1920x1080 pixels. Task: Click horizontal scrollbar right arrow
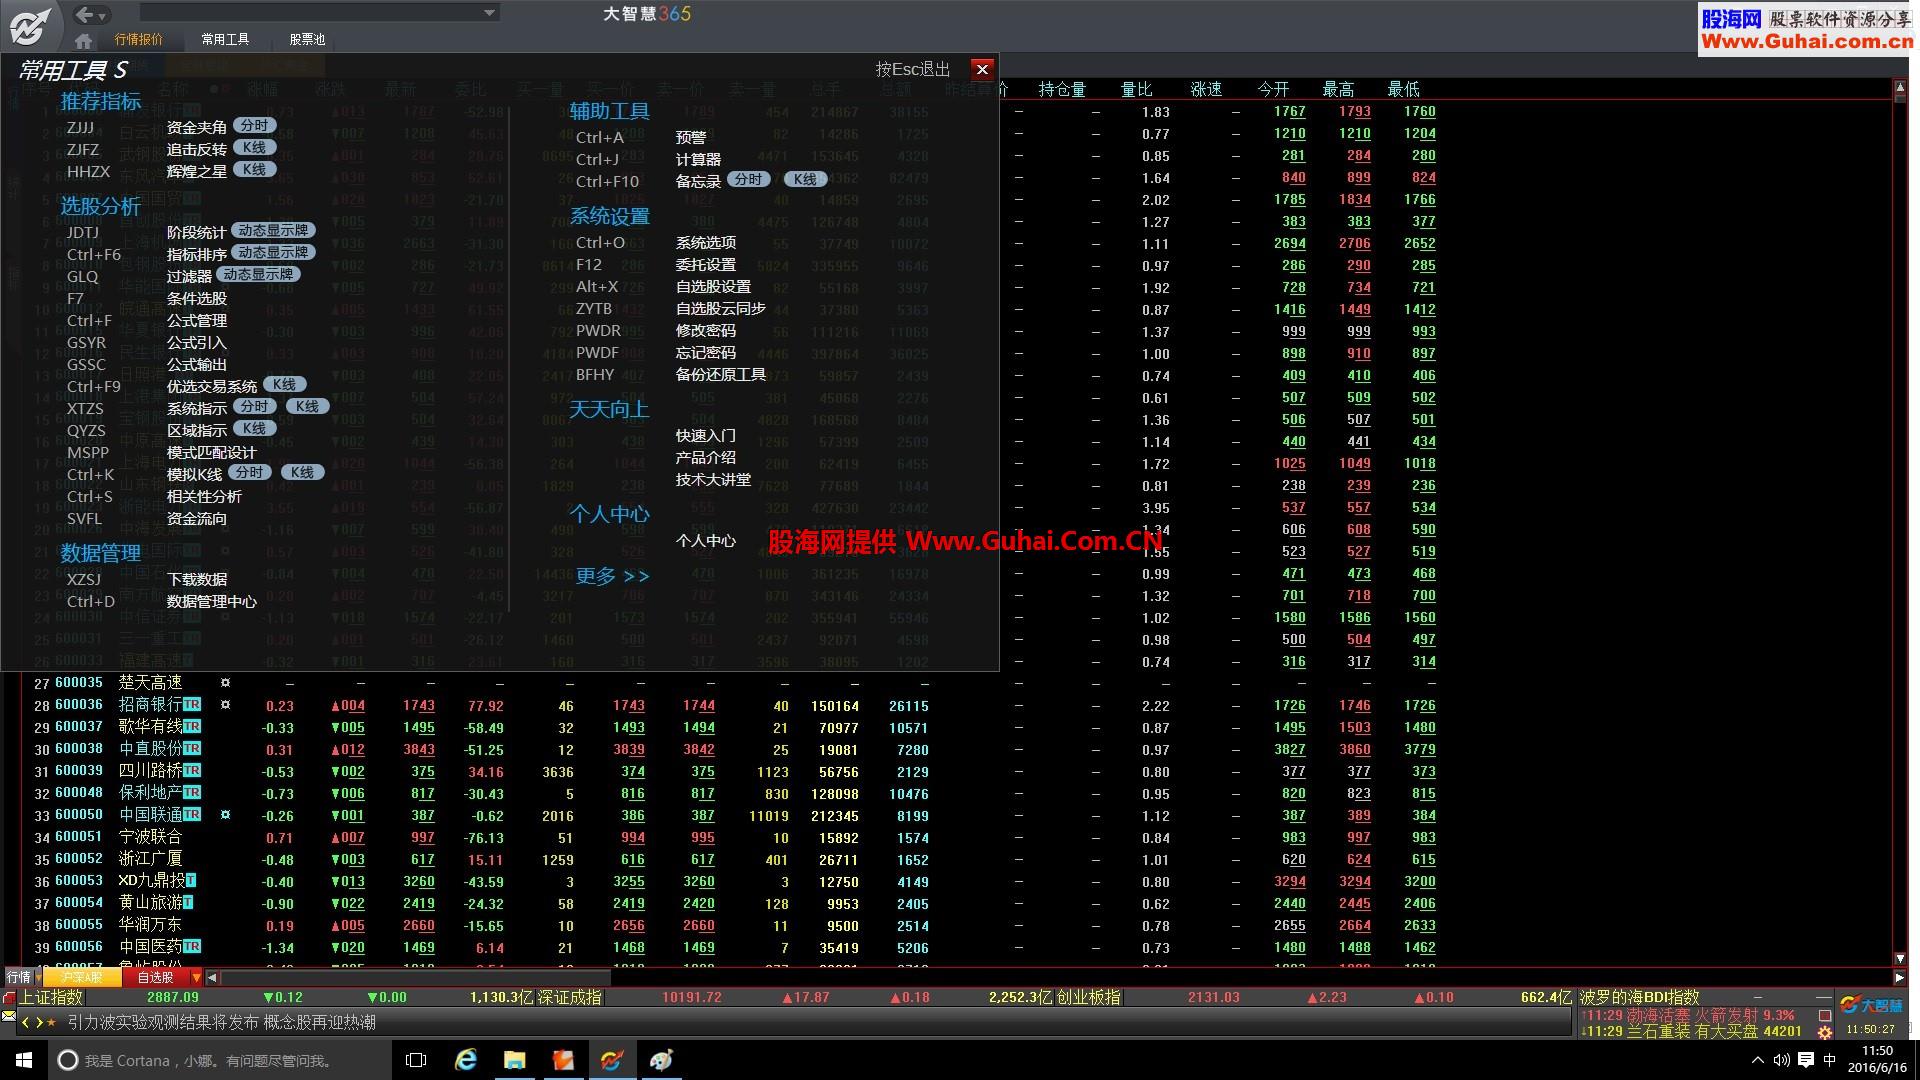pyautogui.click(x=1899, y=978)
